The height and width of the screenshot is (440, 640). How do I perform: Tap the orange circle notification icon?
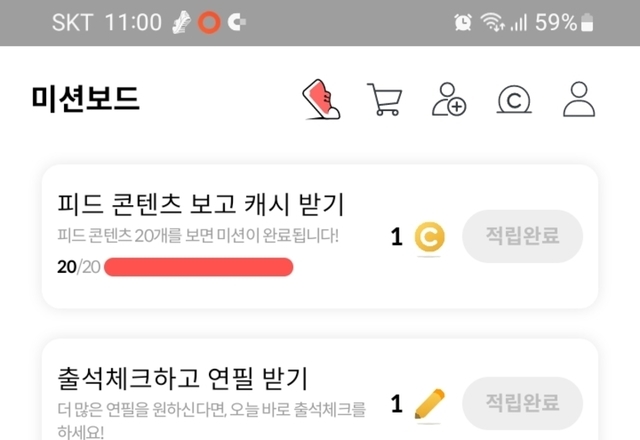pyautogui.click(x=209, y=22)
